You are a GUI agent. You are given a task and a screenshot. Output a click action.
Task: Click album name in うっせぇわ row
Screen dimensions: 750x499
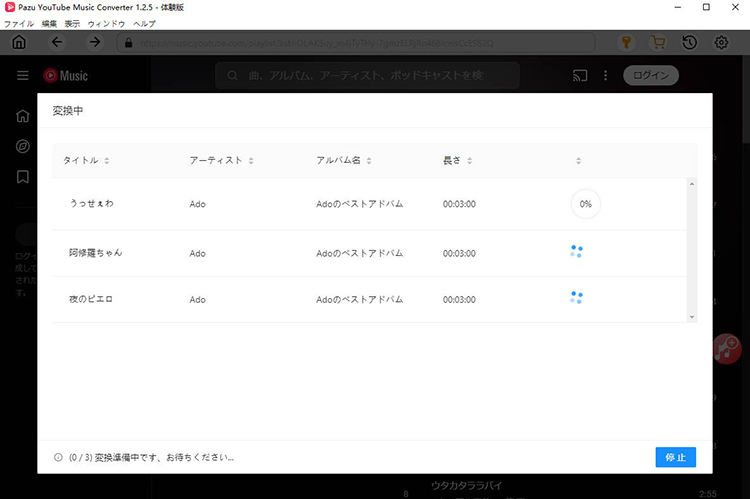tap(360, 204)
